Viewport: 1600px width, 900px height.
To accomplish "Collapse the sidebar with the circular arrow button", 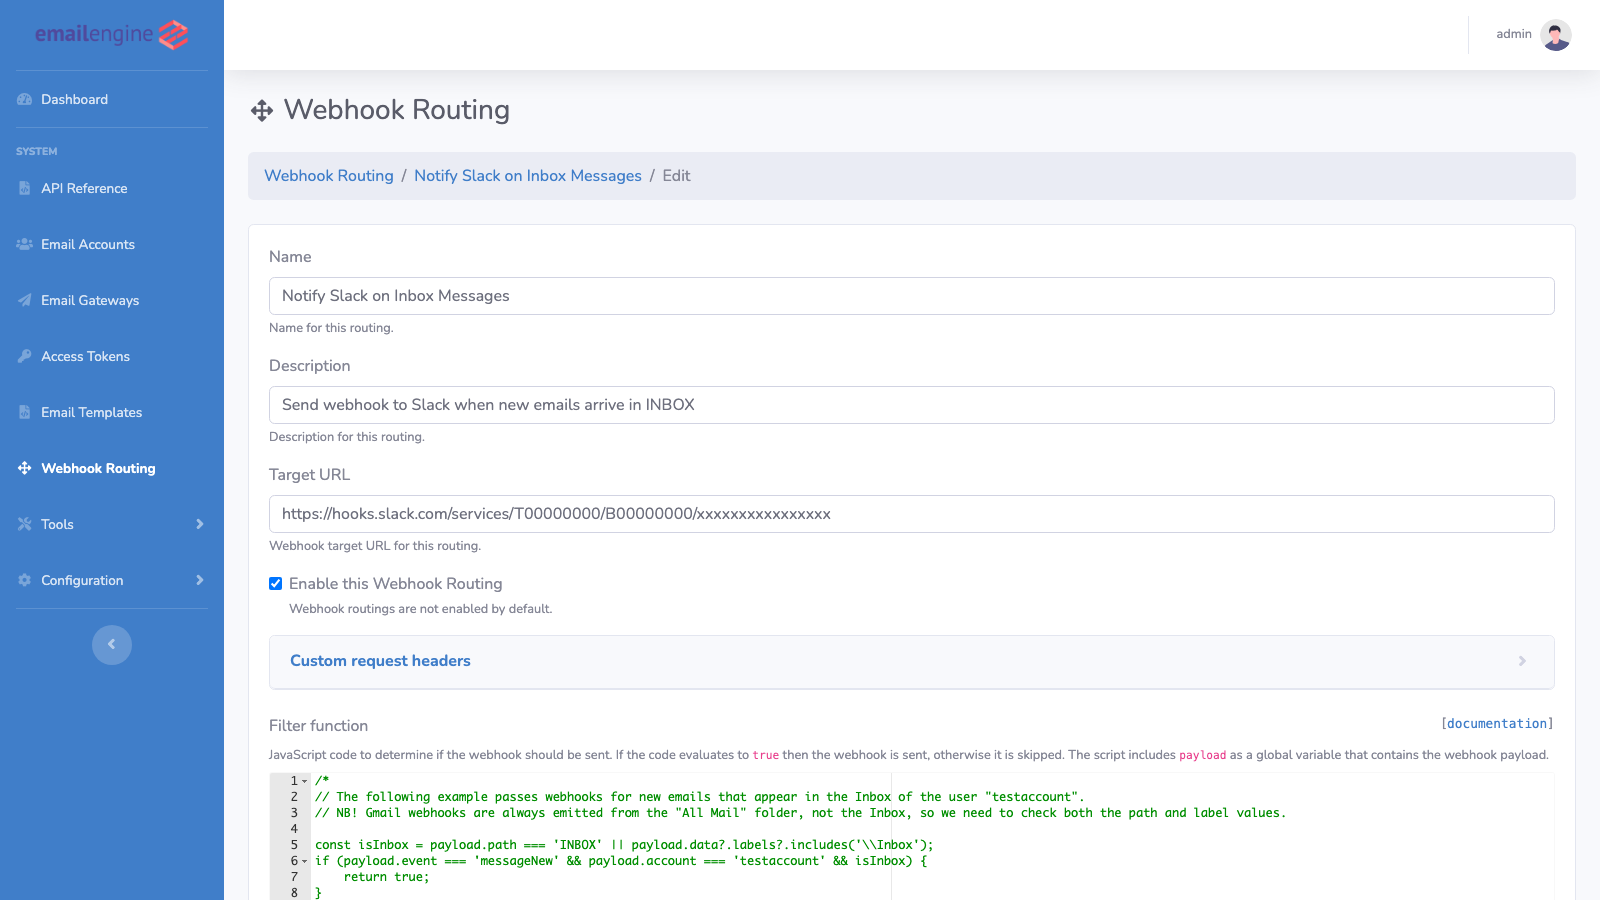I will (111, 645).
